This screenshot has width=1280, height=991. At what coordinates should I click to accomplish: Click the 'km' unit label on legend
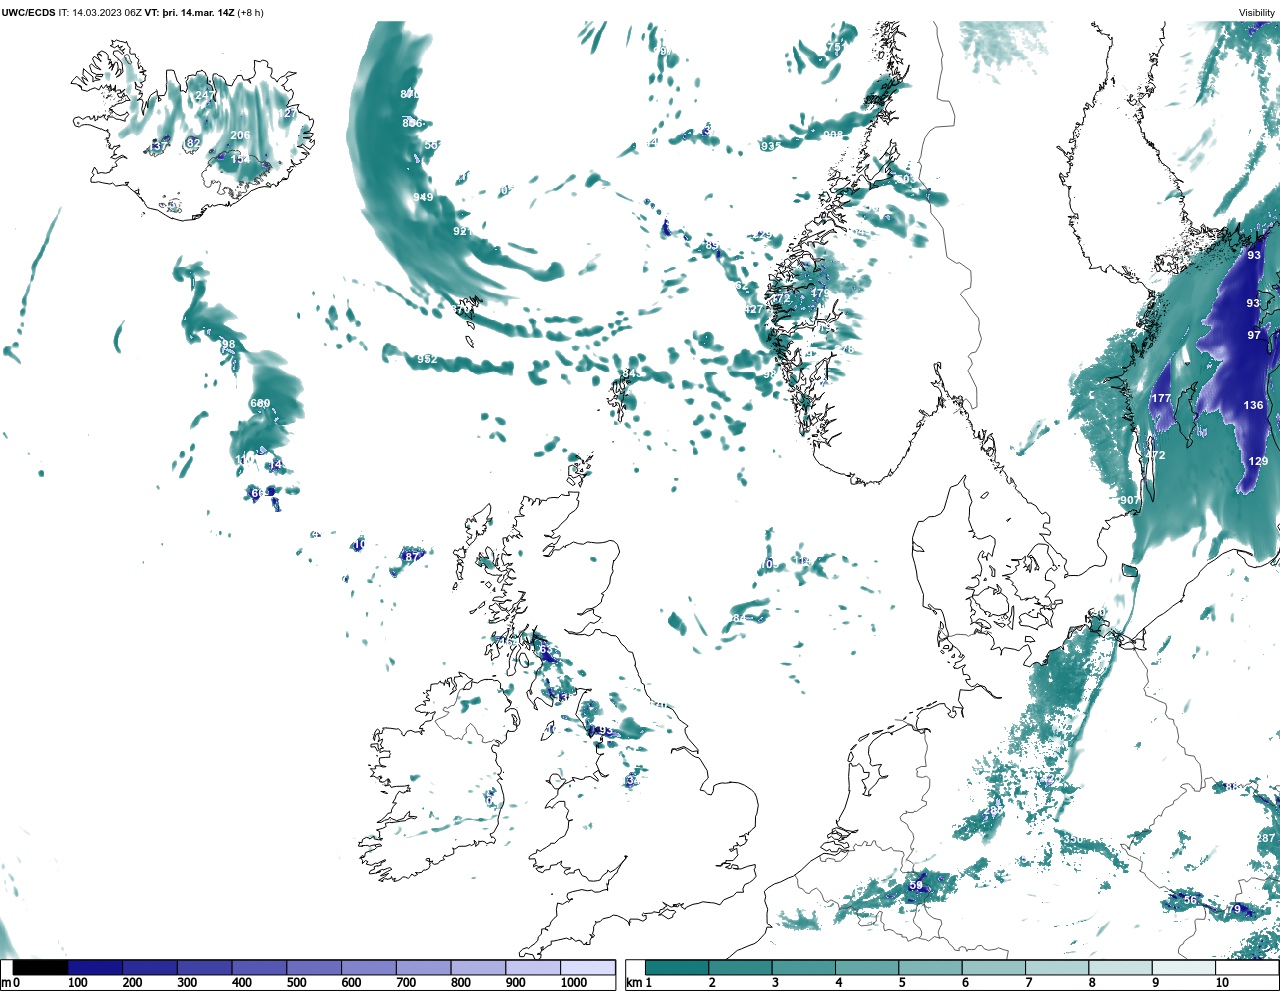click(633, 983)
